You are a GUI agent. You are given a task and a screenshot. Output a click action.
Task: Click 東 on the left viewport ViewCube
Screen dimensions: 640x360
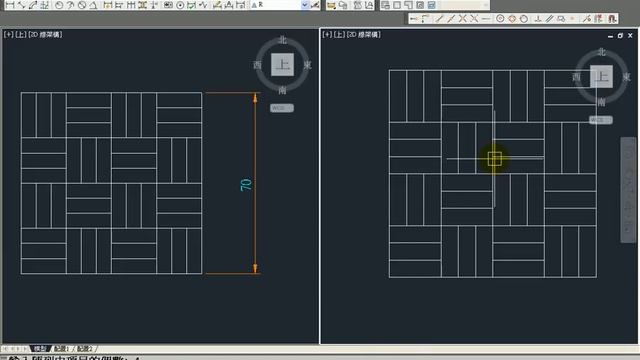point(307,65)
